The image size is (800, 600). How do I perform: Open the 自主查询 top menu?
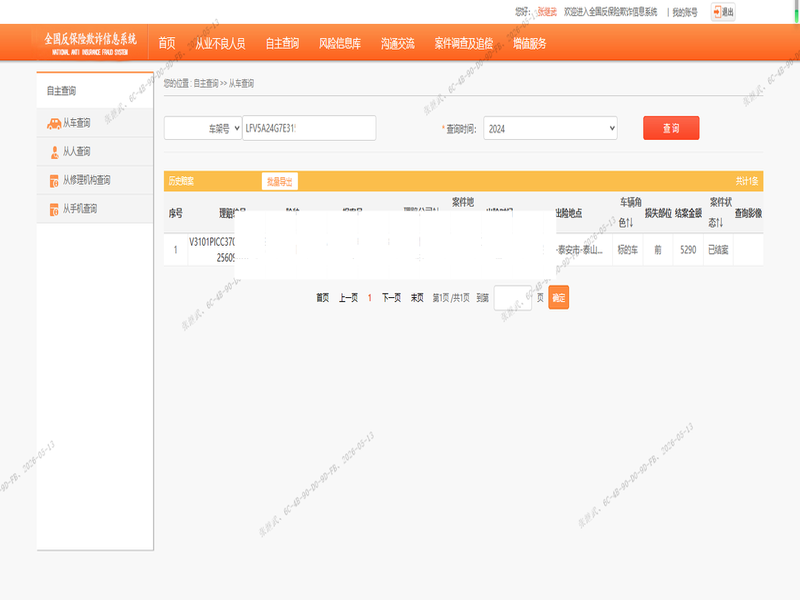283,43
